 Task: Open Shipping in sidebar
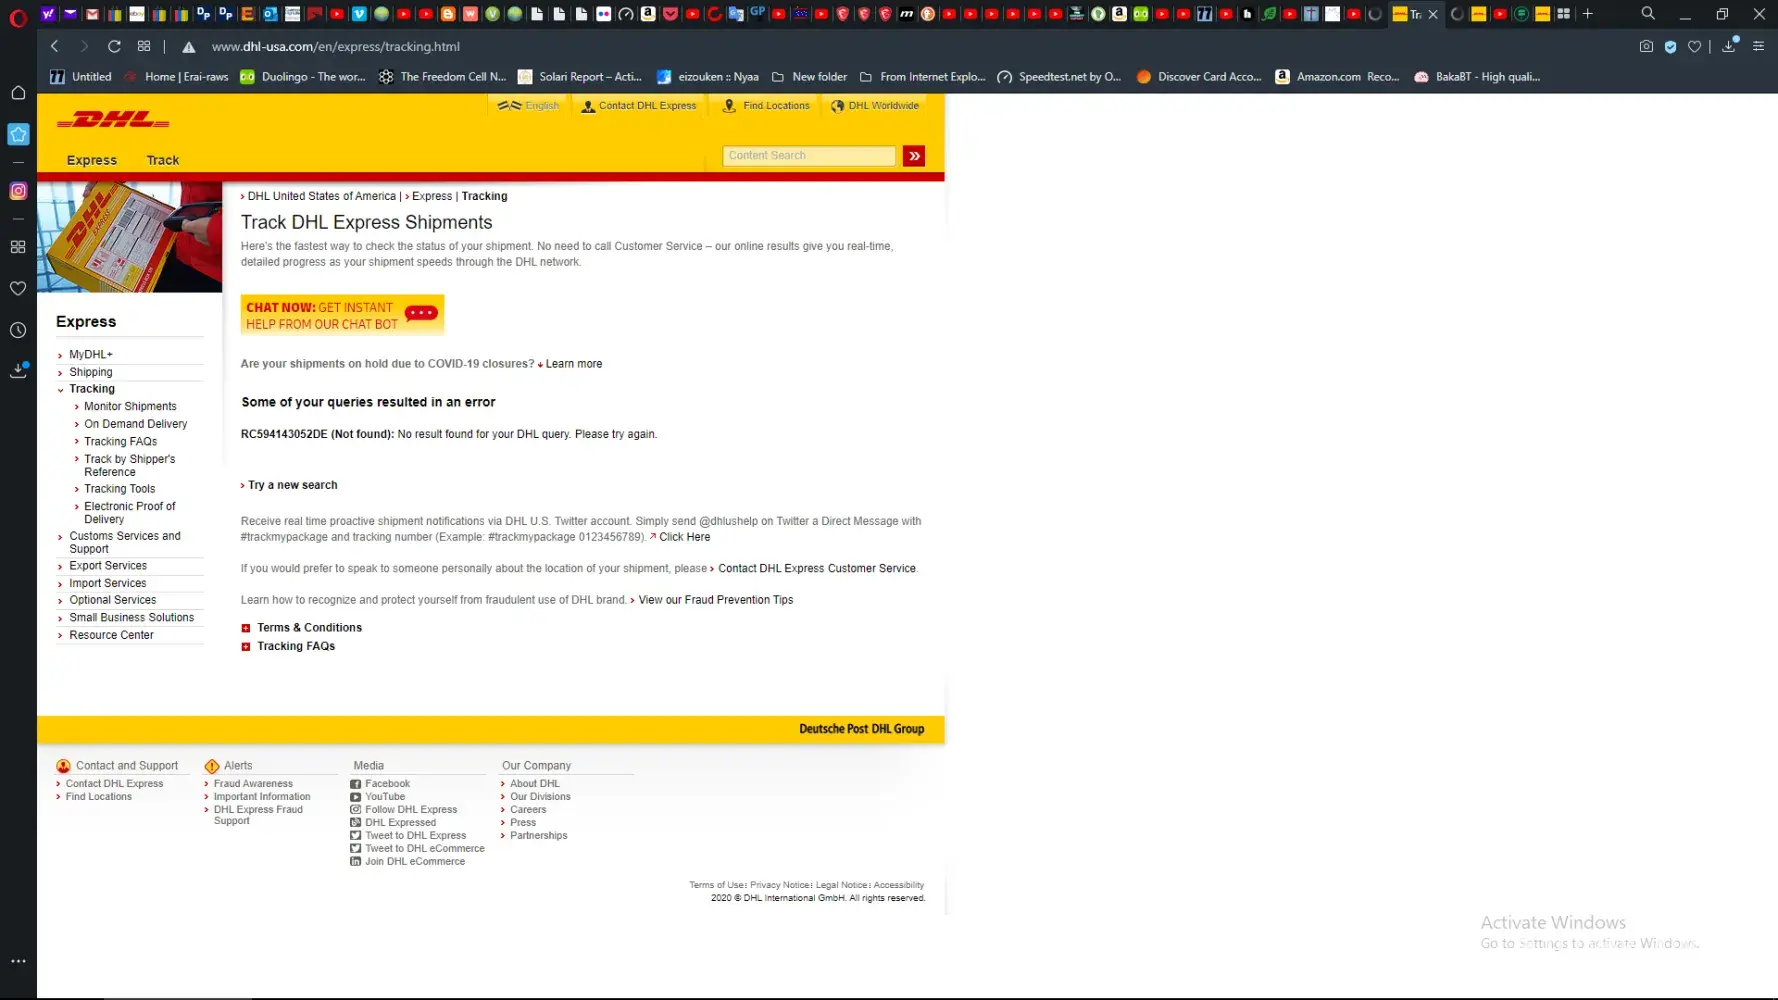point(91,372)
